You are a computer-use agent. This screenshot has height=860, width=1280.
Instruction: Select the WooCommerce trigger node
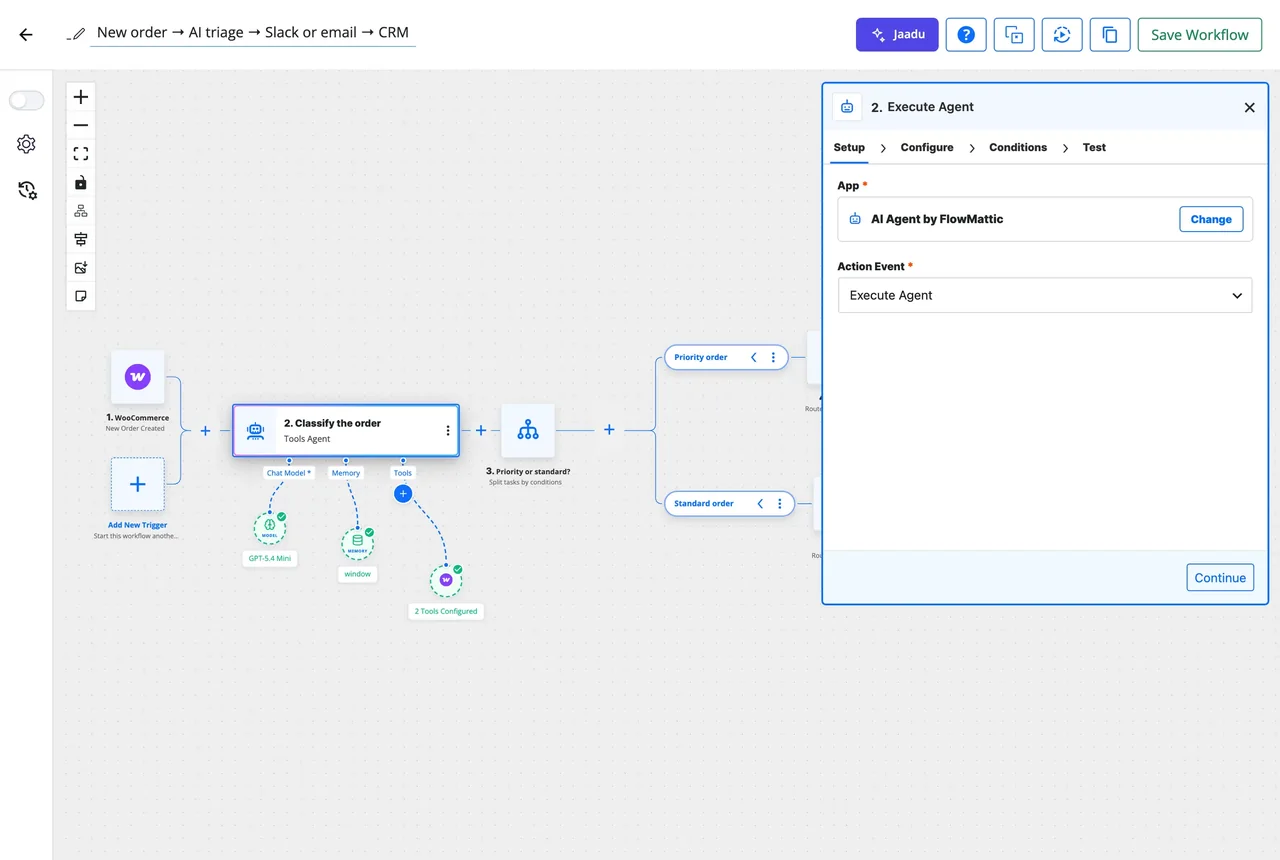click(137, 377)
